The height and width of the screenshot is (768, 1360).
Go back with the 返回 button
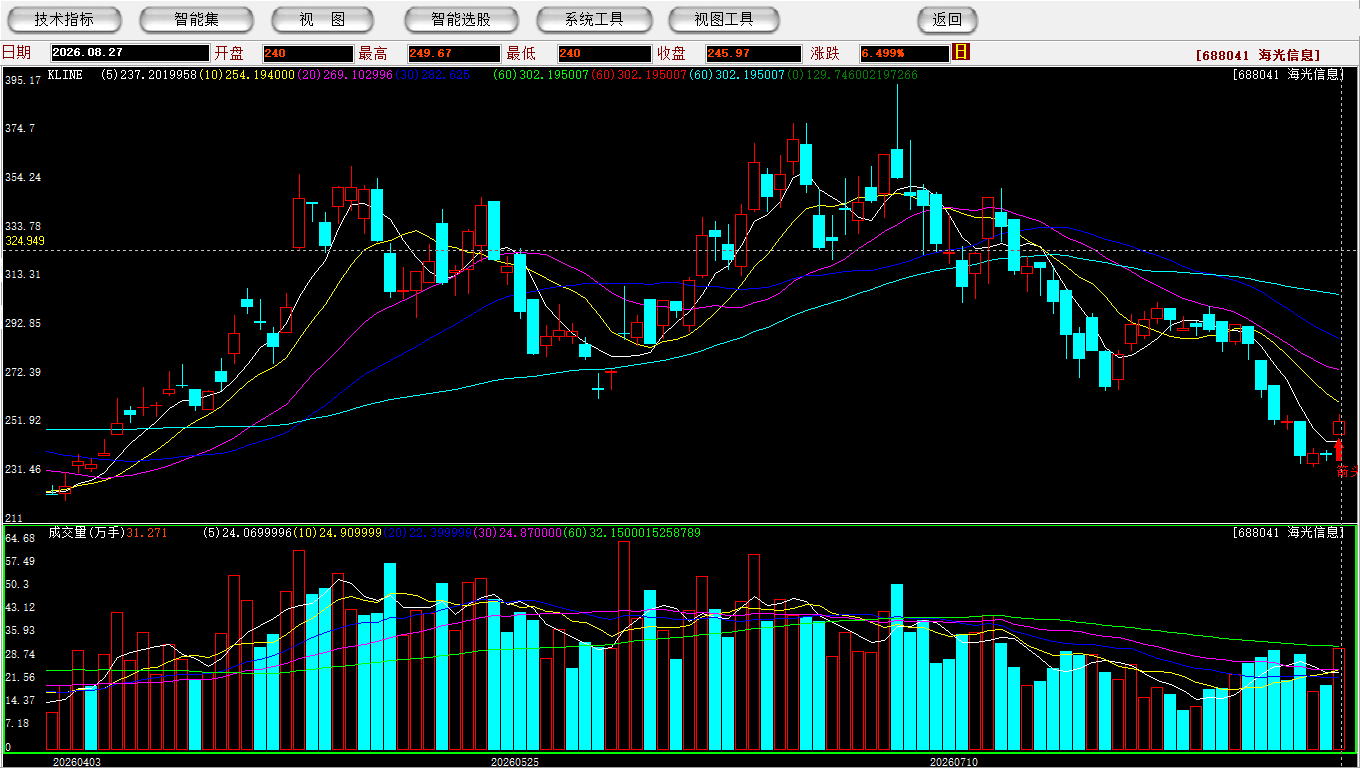[x=947, y=19]
